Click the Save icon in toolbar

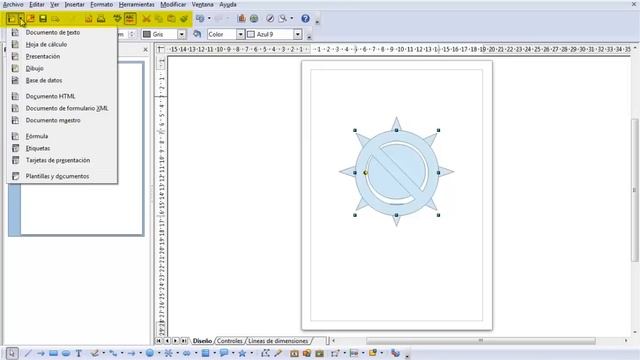point(43,19)
